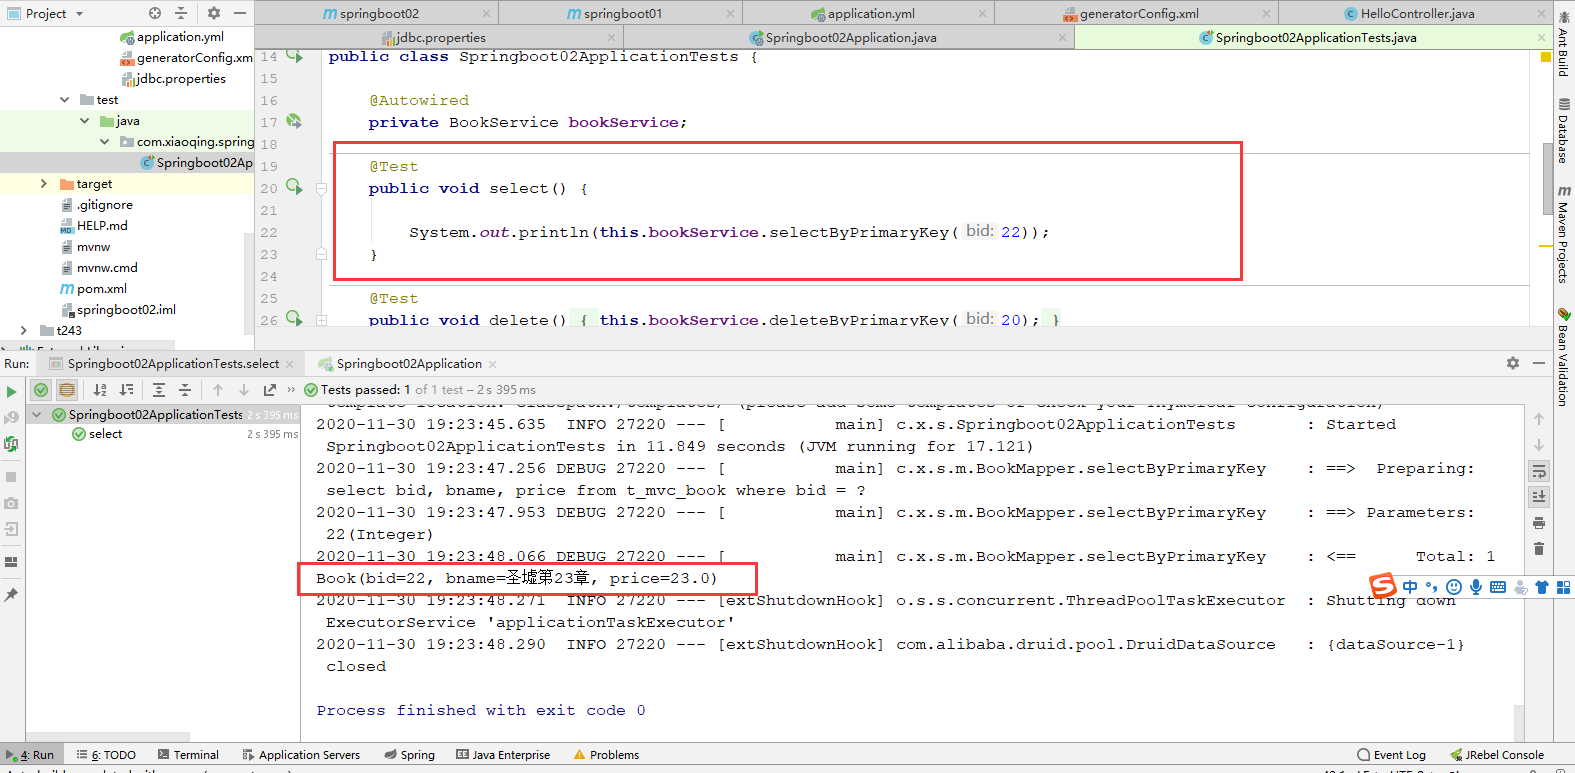The width and height of the screenshot is (1575, 773).
Task: Collapse the test folder
Action: point(64,100)
